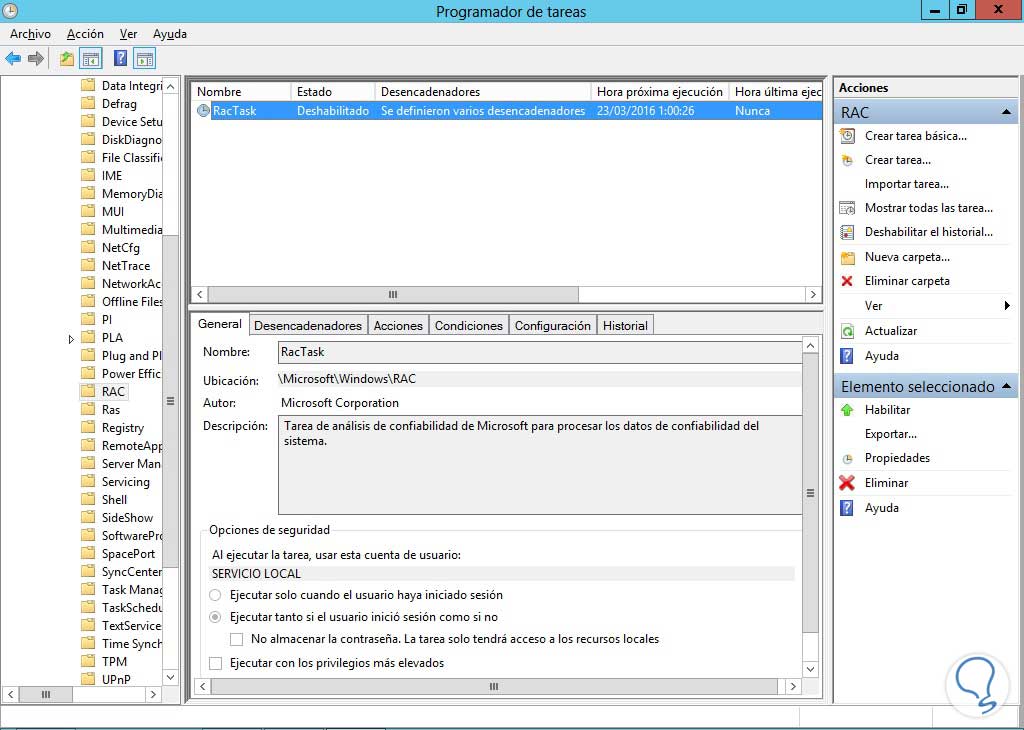
Task: Click task list horizontal scrollbar thumb
Action: click(x=393, y=294)
